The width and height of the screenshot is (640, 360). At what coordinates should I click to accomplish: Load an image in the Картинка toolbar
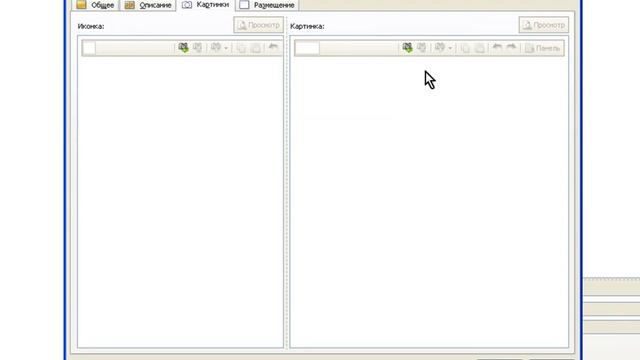click(407, 48)
